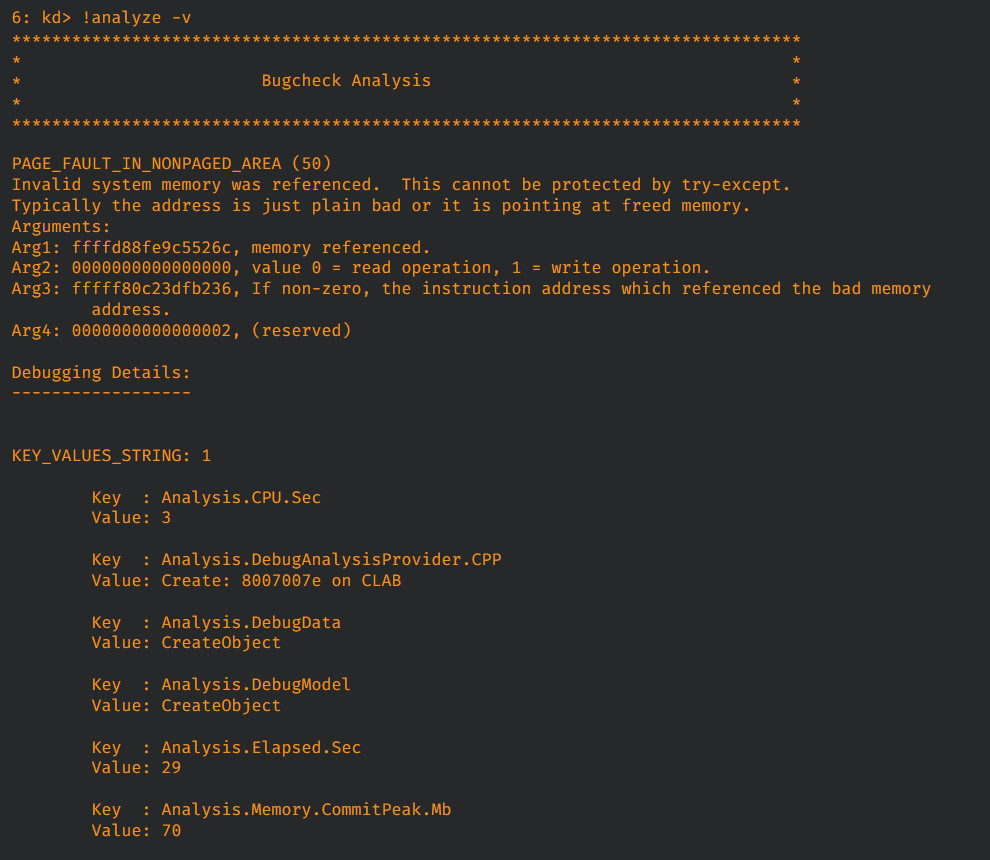Click the Bugcheck Analysis heading
This screenshot has width=990, height=860.
point(346,80)
